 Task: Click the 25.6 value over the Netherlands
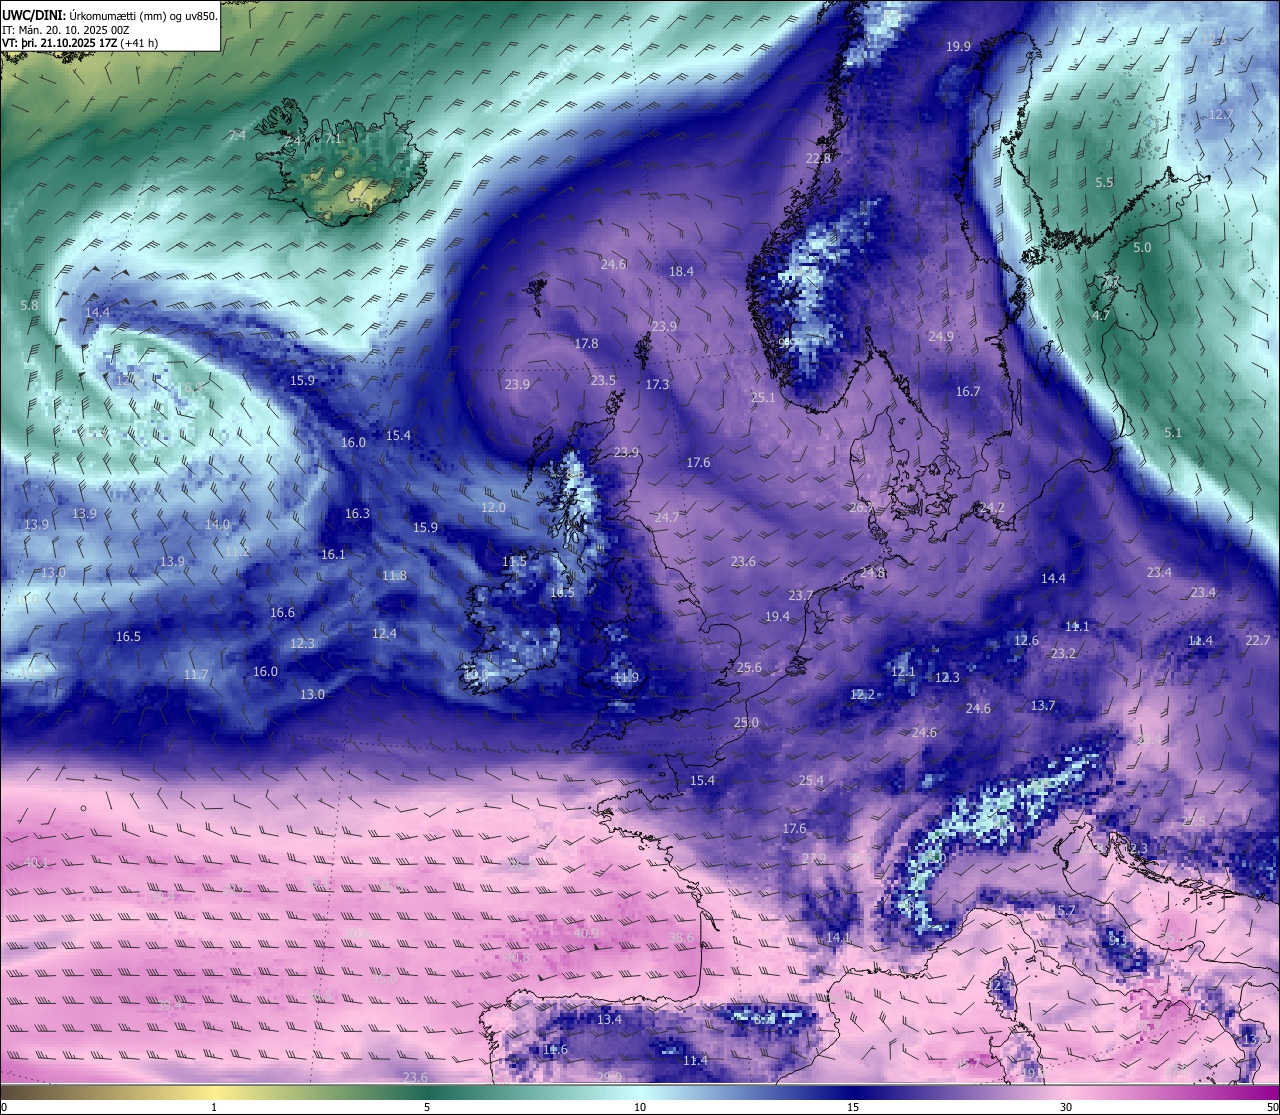click(749, 667)
